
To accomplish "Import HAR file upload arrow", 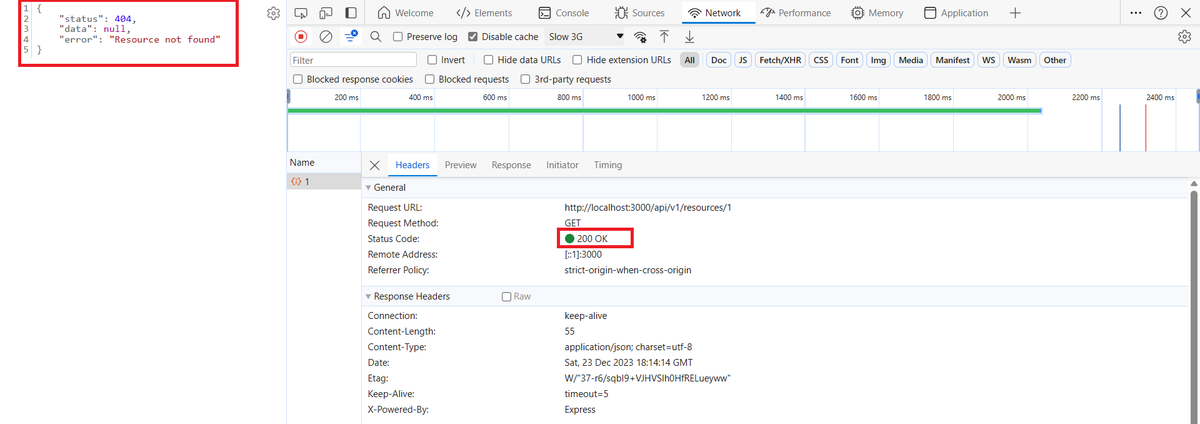I will 665,36.
